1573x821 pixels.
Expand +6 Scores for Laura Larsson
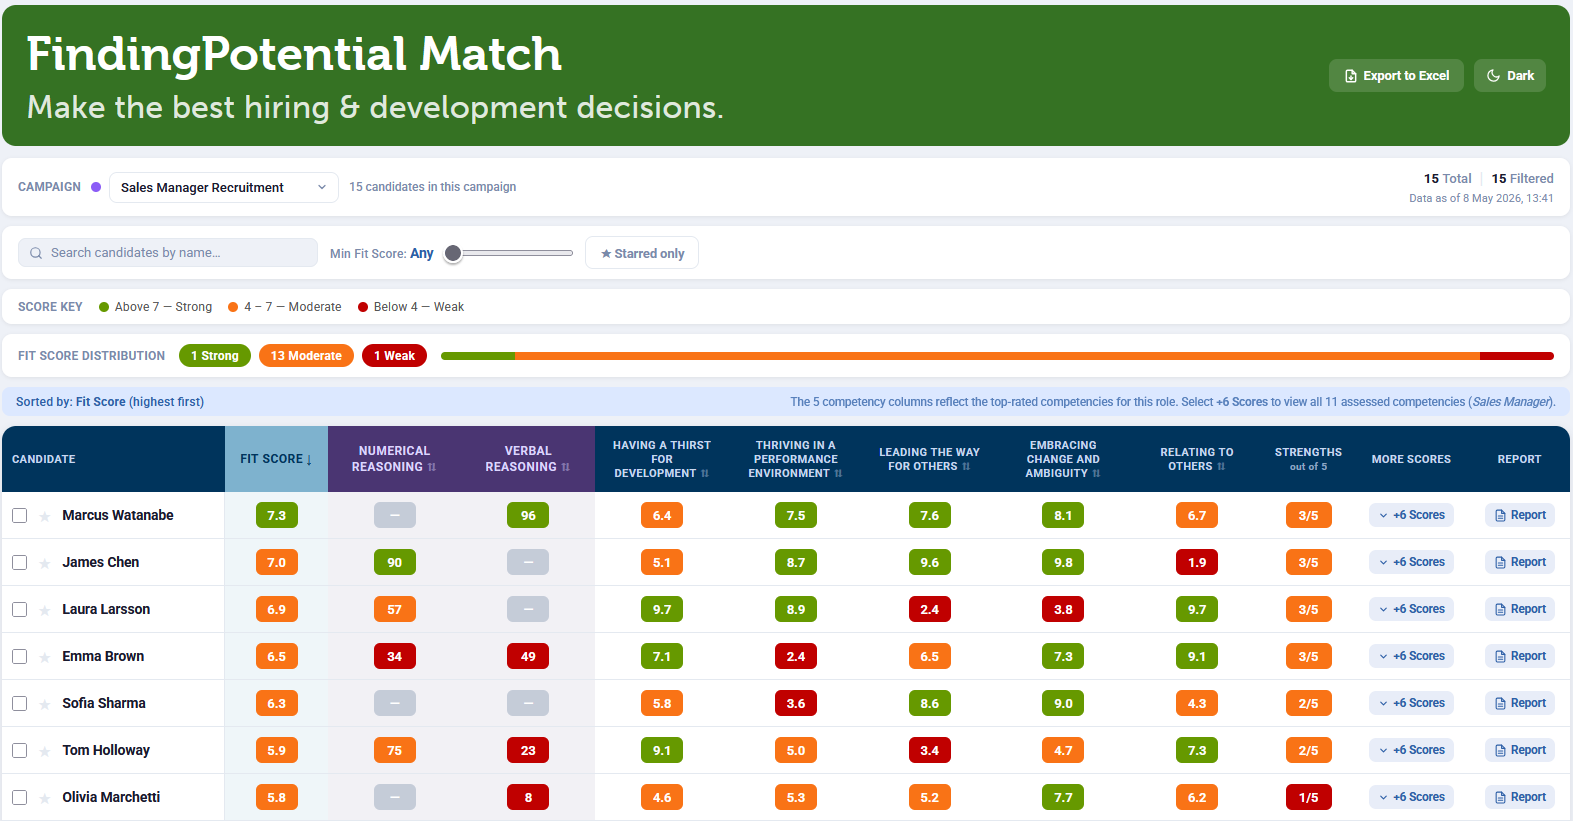point(1412,609)
